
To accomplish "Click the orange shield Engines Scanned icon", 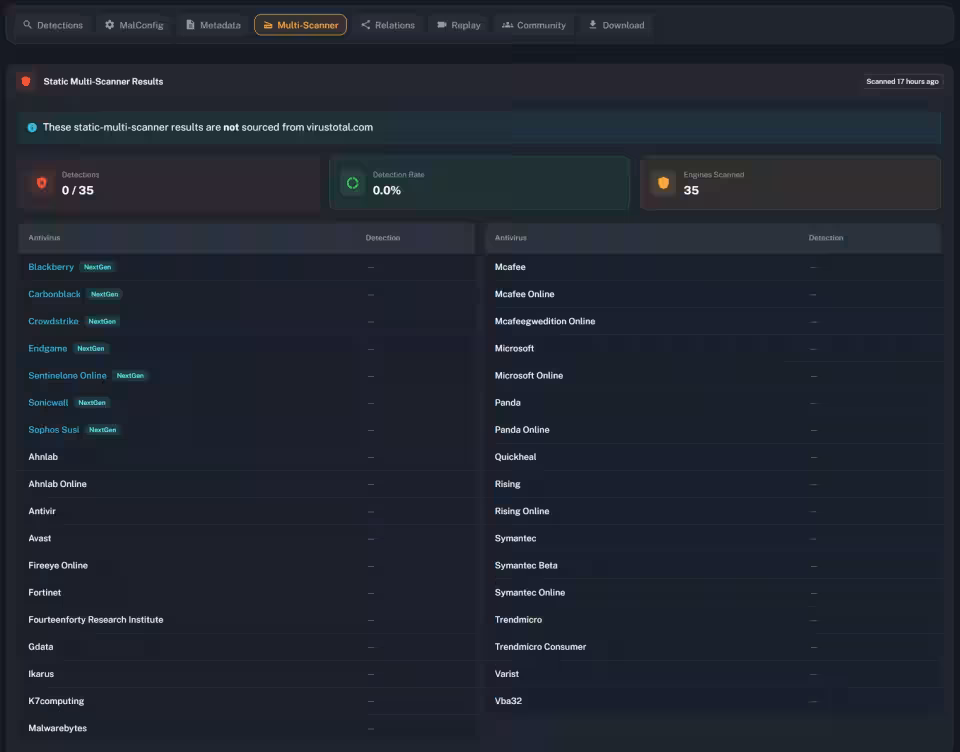I will tap(663, 183).
